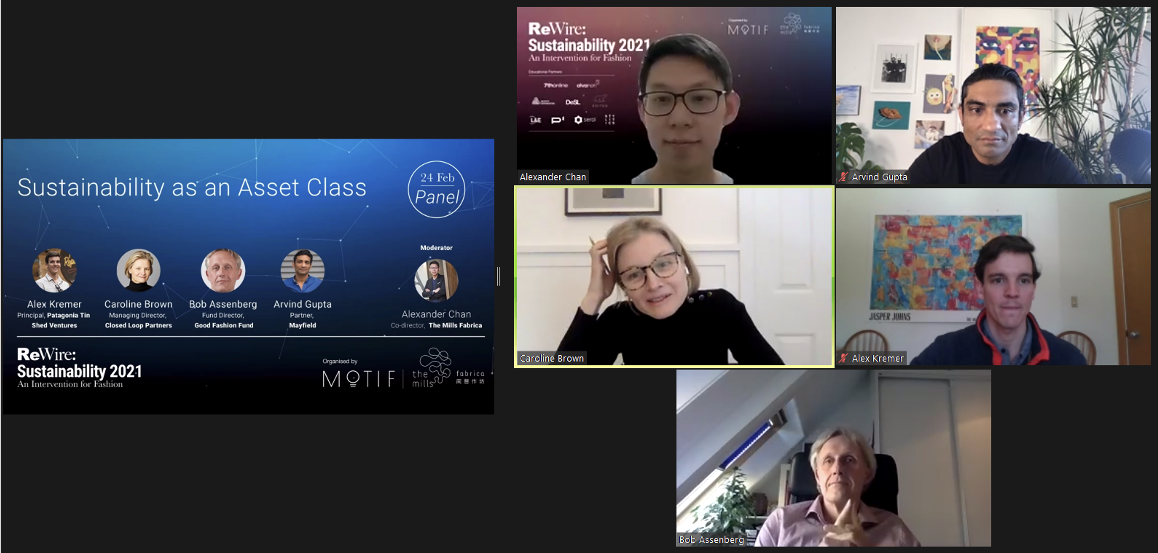Grab the divider handle between slide and gallery
Image resolution: width=1158 pixels, height=553 pixels.
499,276
